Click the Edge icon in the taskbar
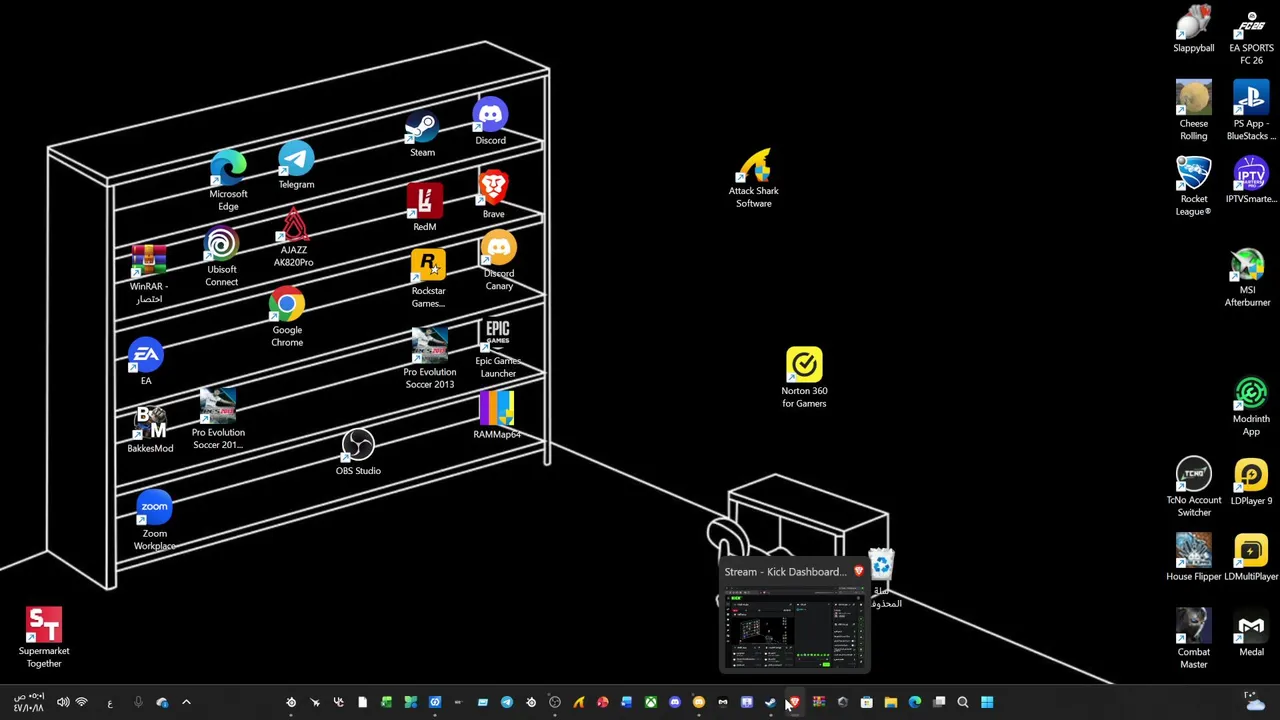This screenshot has width=1280, height=720. pos(915,702)
